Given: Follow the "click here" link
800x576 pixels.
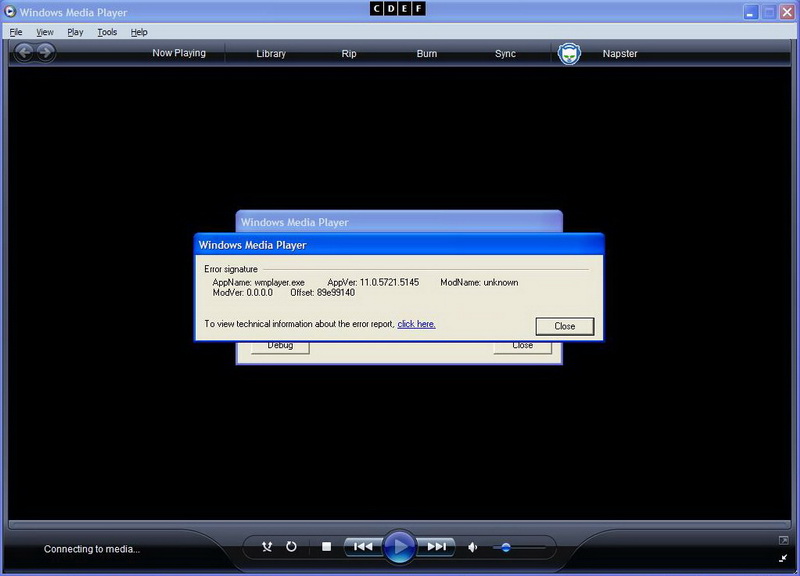Looking at the screenshot, I should [416, 324].
